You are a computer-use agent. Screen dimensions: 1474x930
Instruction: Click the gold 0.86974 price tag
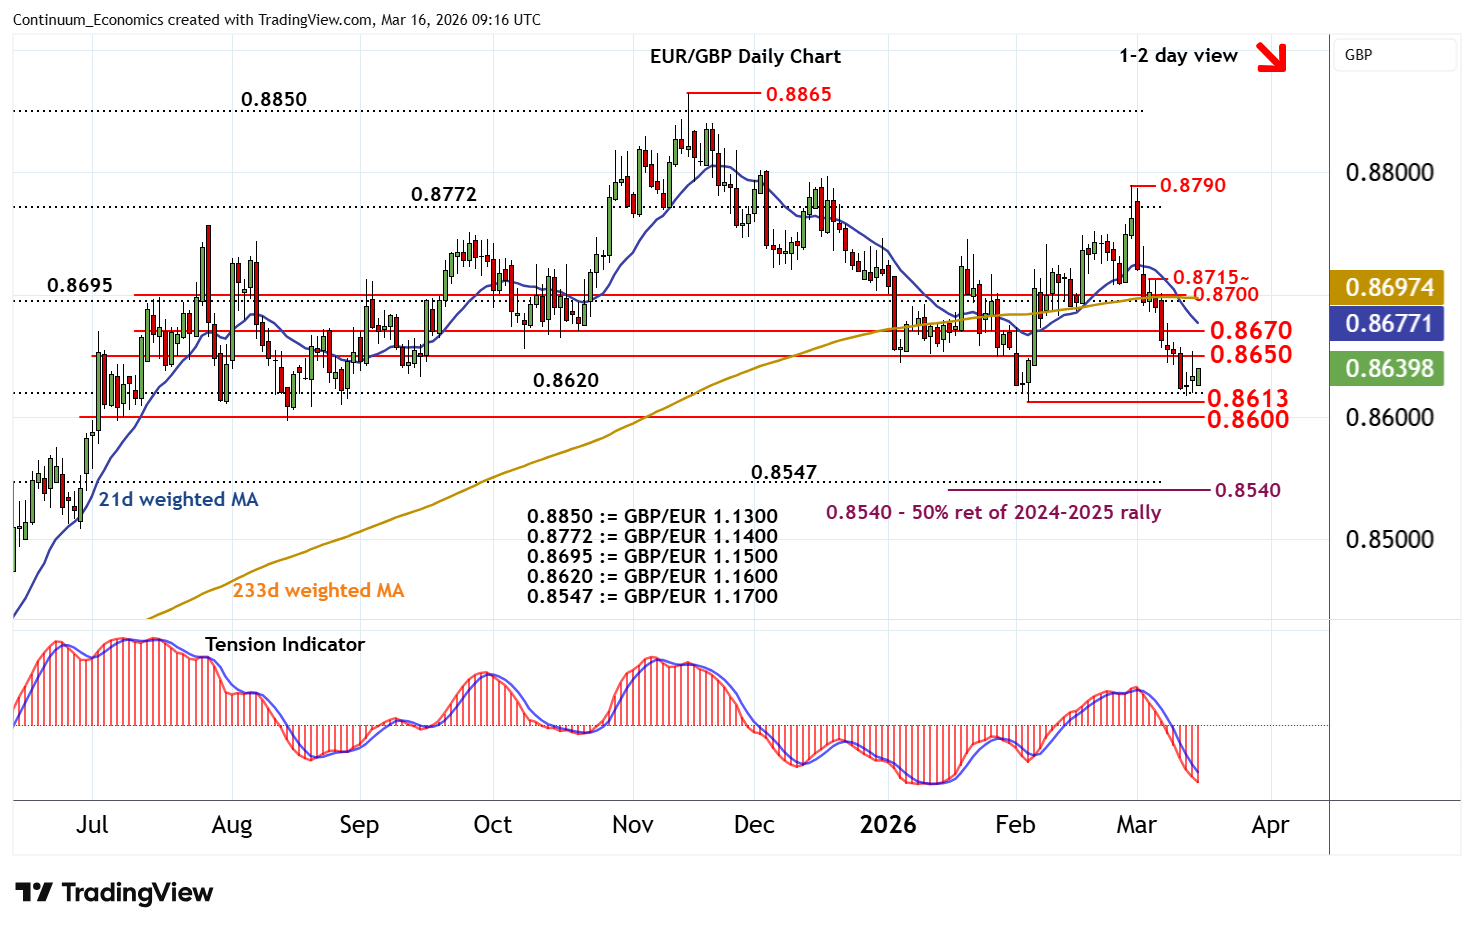click(x=1388, y=288)
